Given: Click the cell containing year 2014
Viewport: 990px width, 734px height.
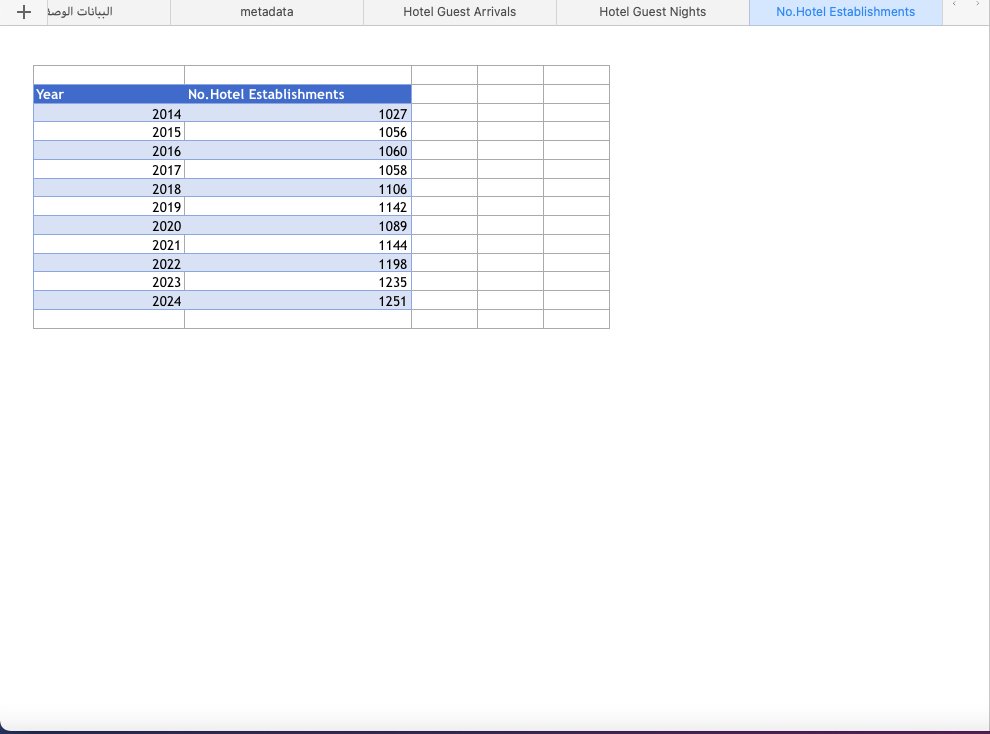Looking at the screenshot, I should (x=108, y=114).
